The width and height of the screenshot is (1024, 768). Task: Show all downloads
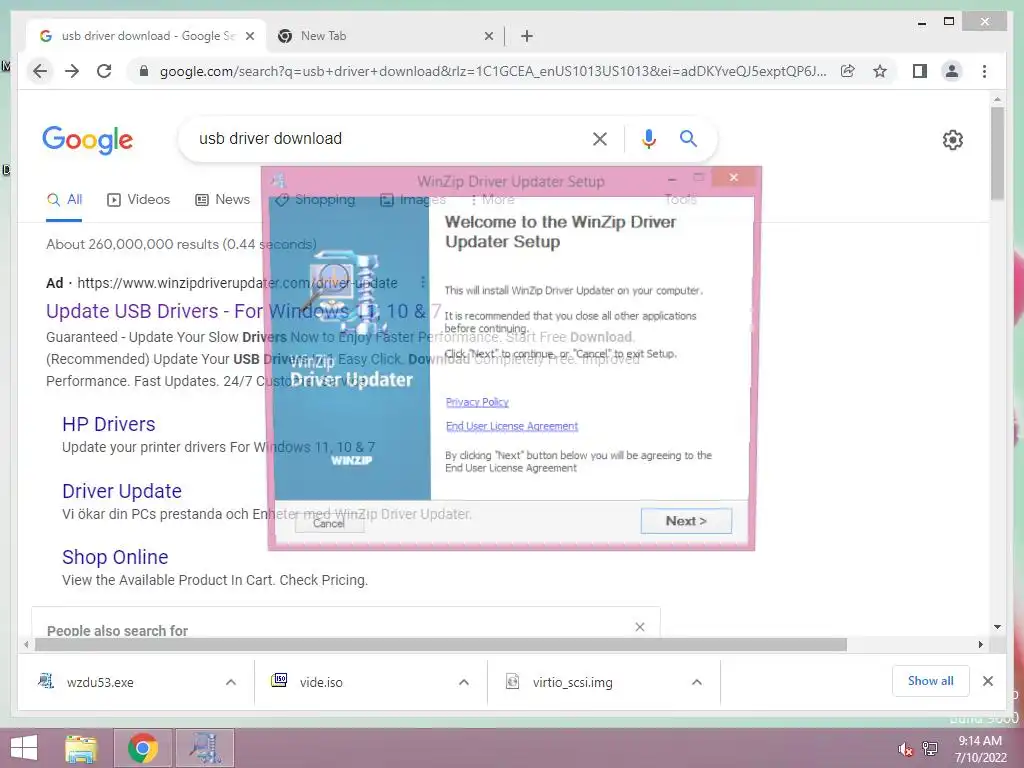point(930,681)
